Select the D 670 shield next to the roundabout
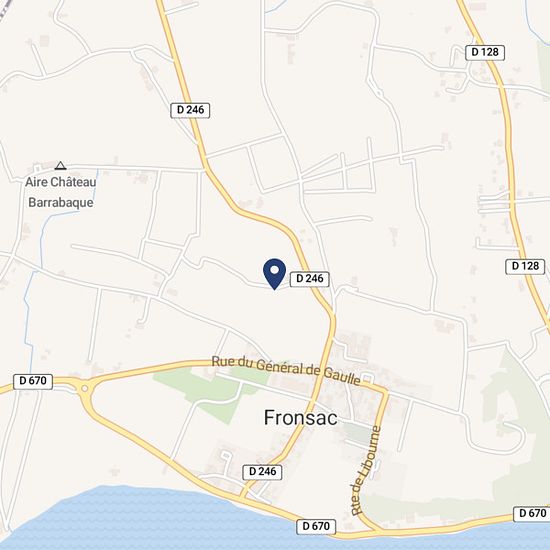The height and width of the screenshot is (550, 550). coord(33,381)
